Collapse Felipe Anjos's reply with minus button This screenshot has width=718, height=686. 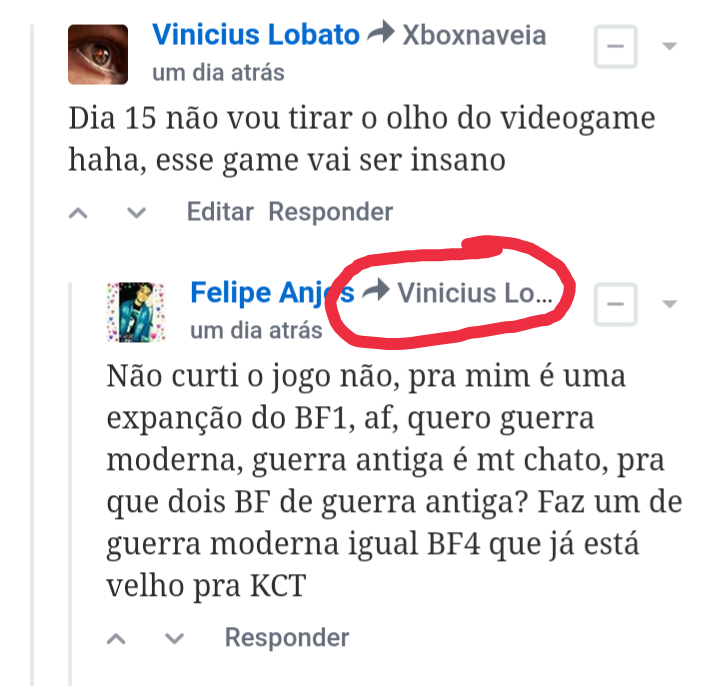coord(615,304)
